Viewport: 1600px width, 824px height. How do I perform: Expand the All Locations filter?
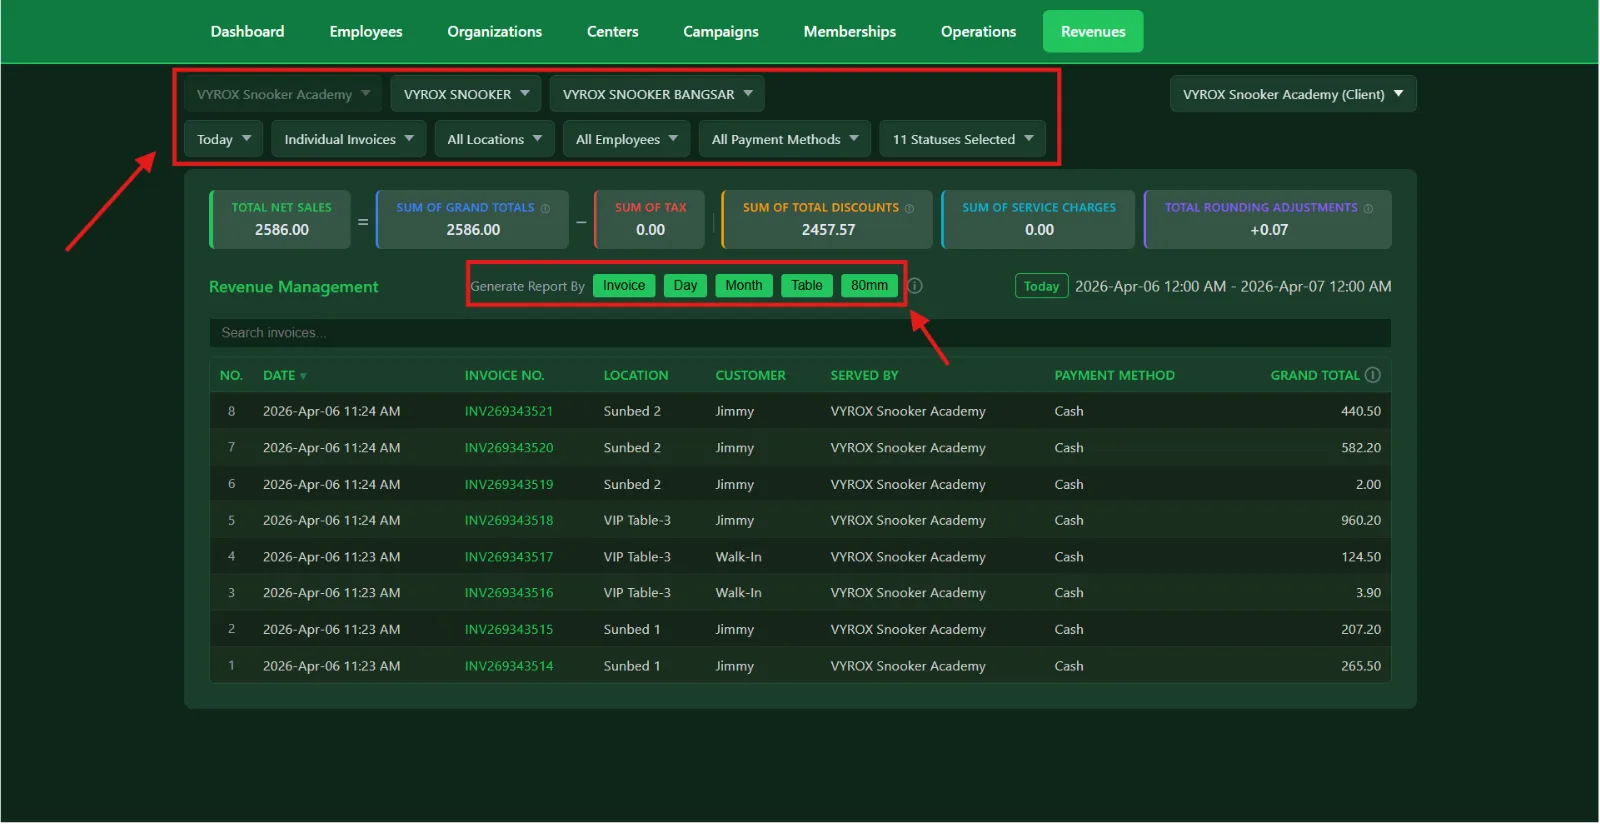click(x=495, y=139)
